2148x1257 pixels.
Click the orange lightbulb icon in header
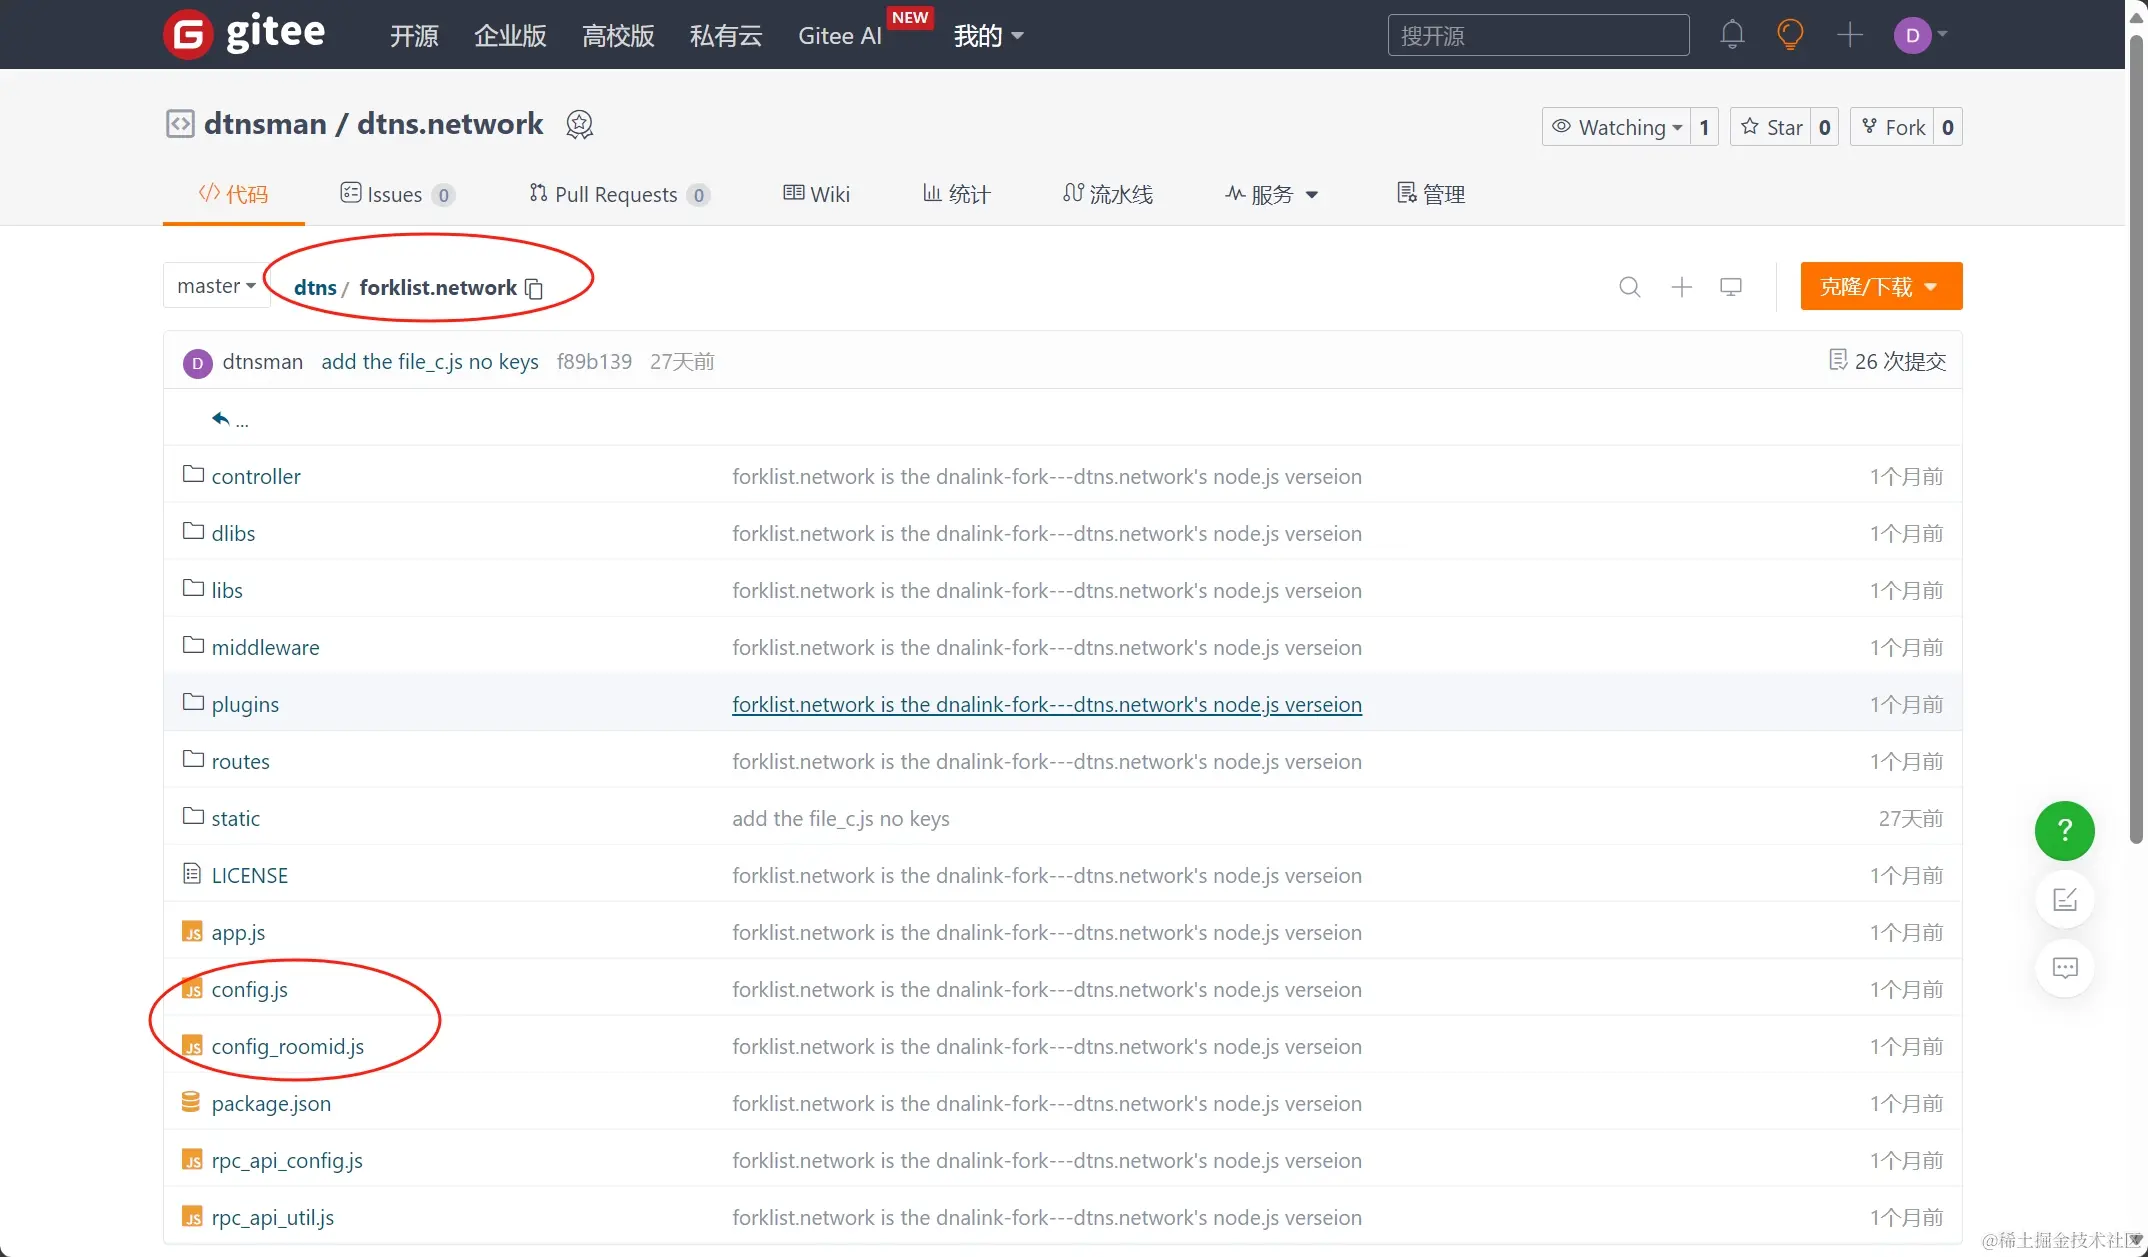click(1790, 35)
